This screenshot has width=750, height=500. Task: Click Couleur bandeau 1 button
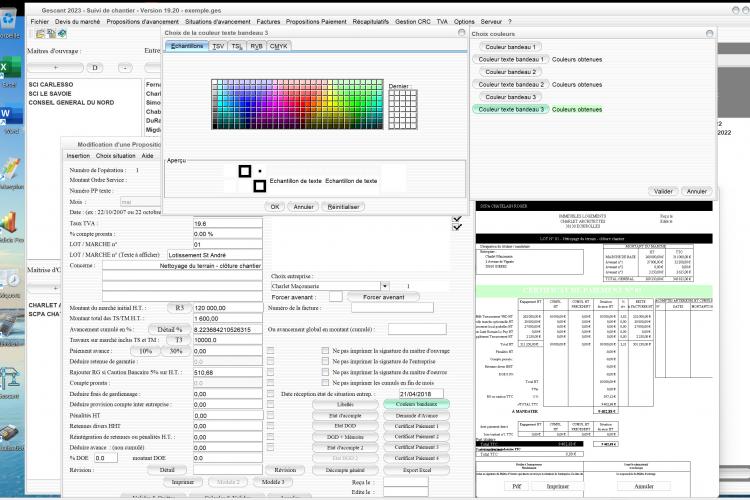coord(510,47)
